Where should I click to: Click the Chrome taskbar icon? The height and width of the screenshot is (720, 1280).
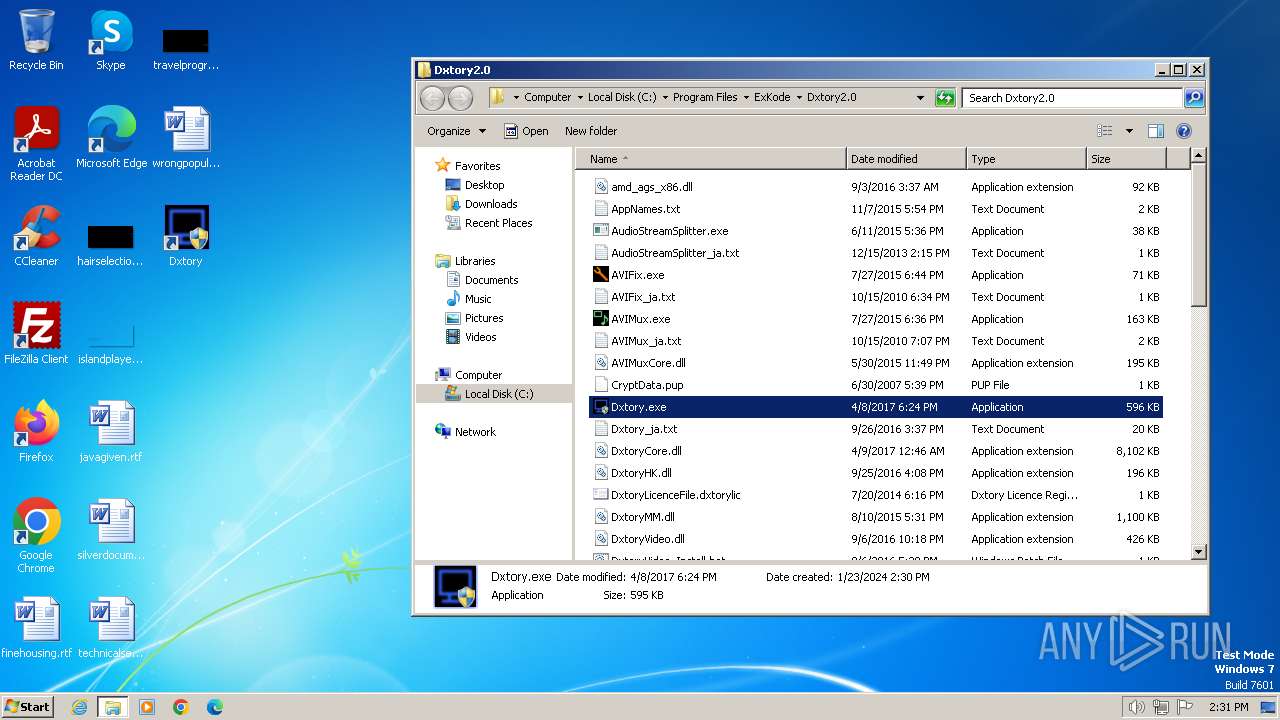point(181,707)
